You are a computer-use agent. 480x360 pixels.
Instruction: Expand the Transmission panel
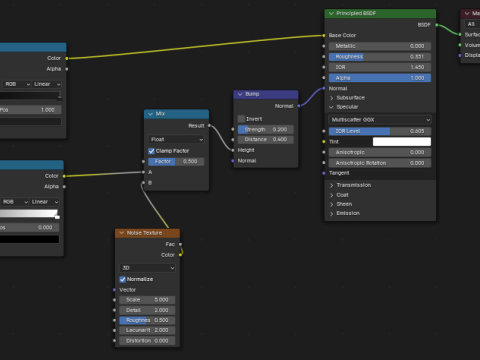pos(332,185)
